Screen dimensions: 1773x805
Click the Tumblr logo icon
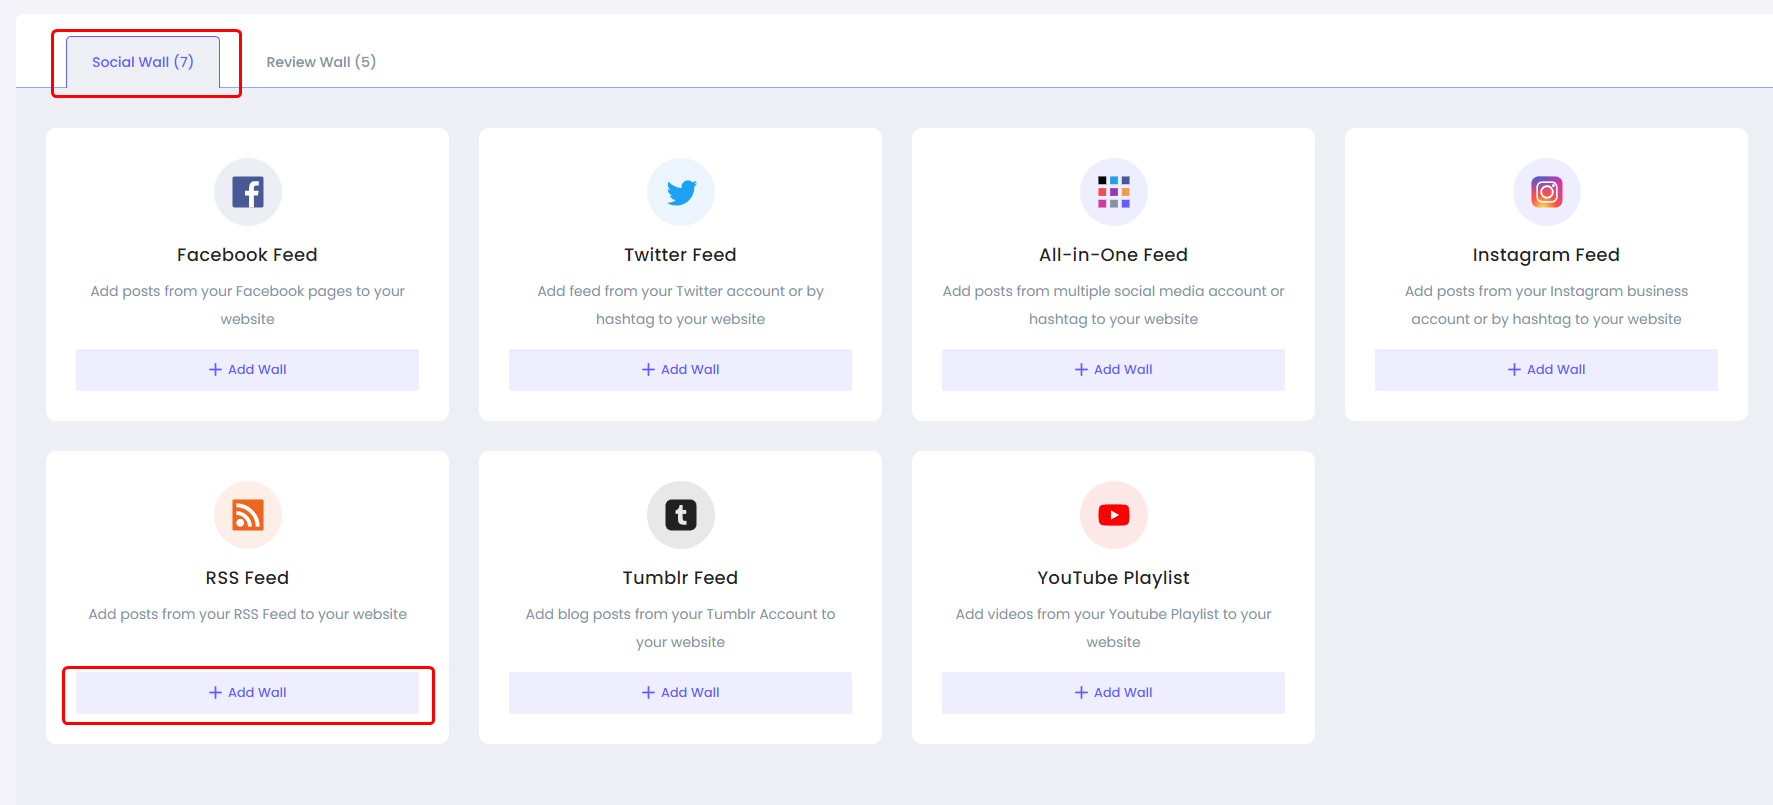(x=681, y=515)
